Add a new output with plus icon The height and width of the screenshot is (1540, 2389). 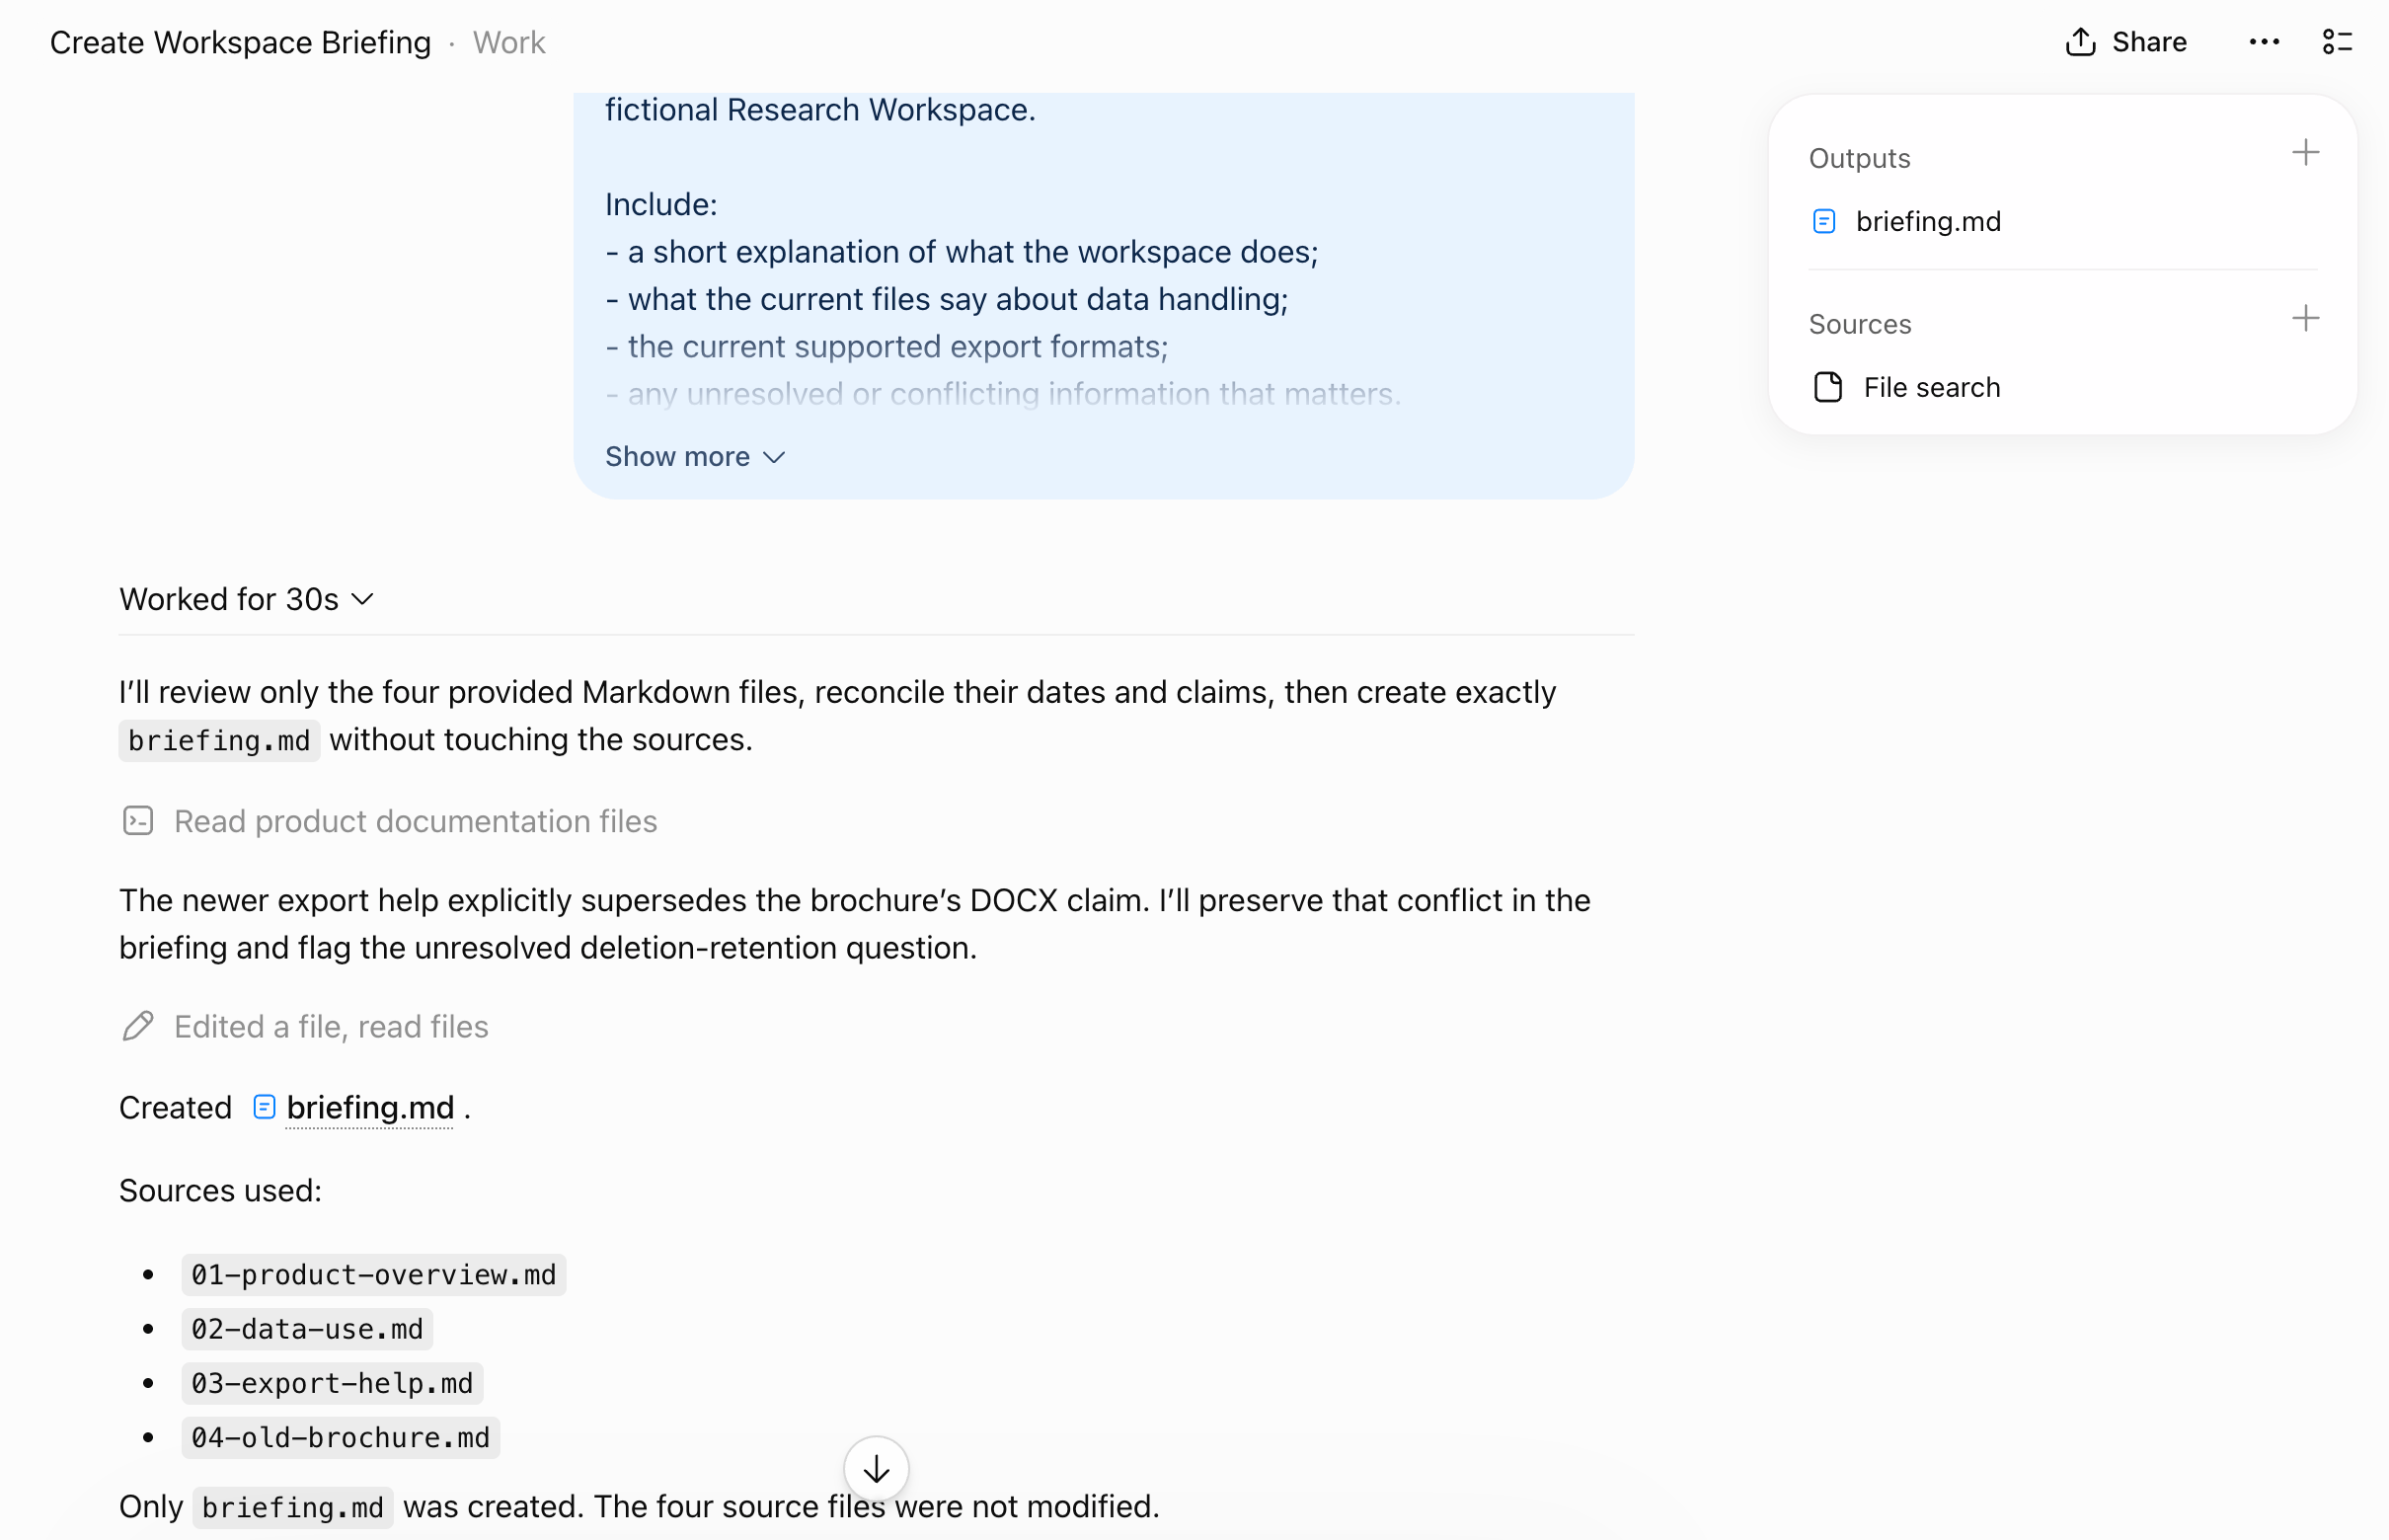point(2305,153)
